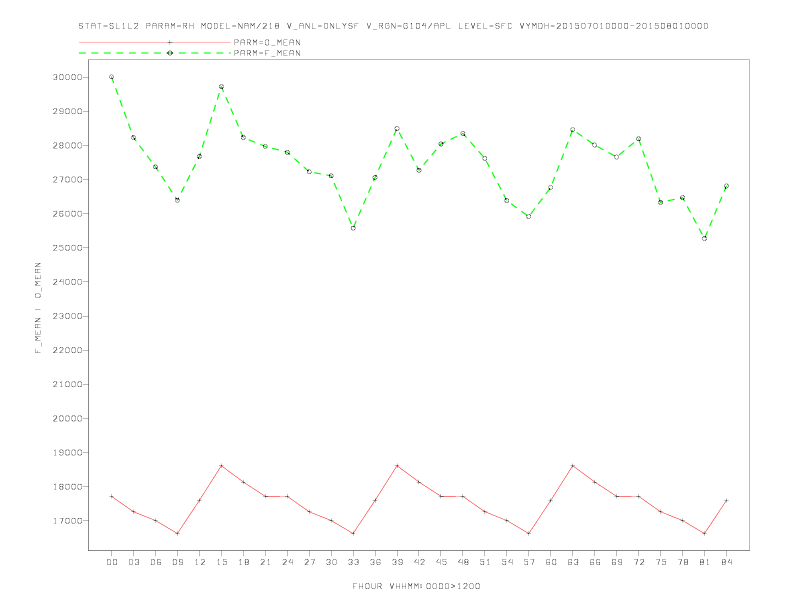
Task: Click y-axis tick label 19000
Action: 67,452
